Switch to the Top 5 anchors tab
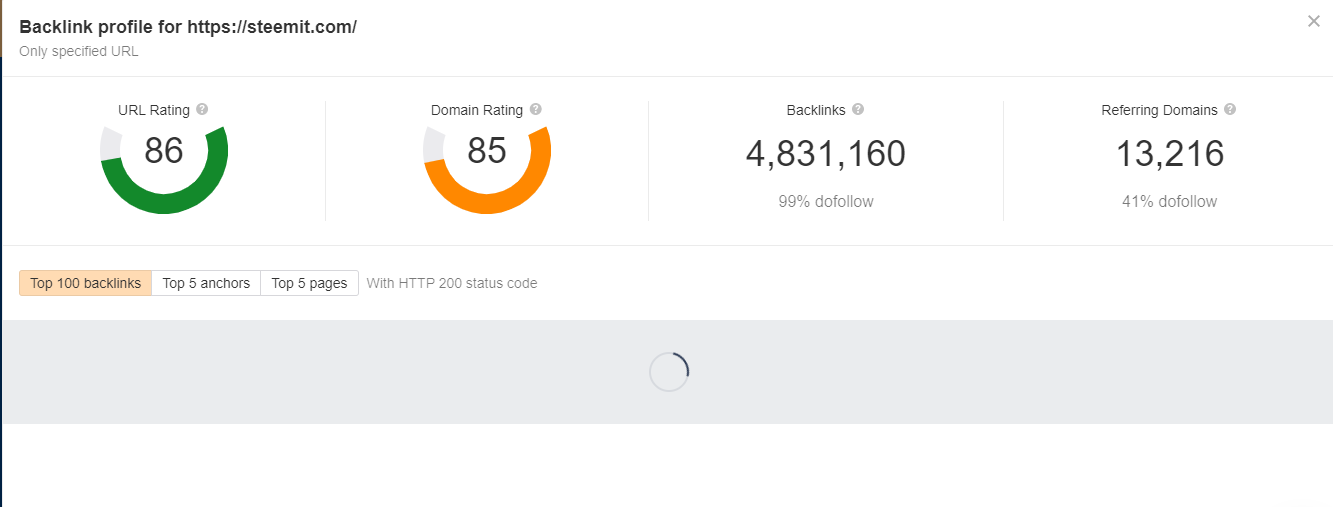 (206, 283)
